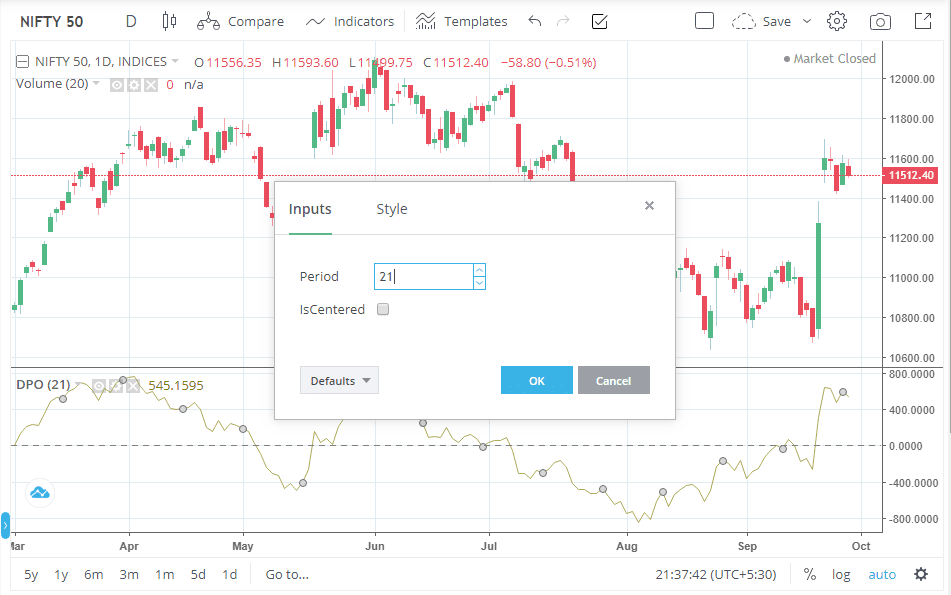Image resolution: width=951 pixels, height=595 pixels.
Task: Select the 1y time range
Action: (61, 574)
